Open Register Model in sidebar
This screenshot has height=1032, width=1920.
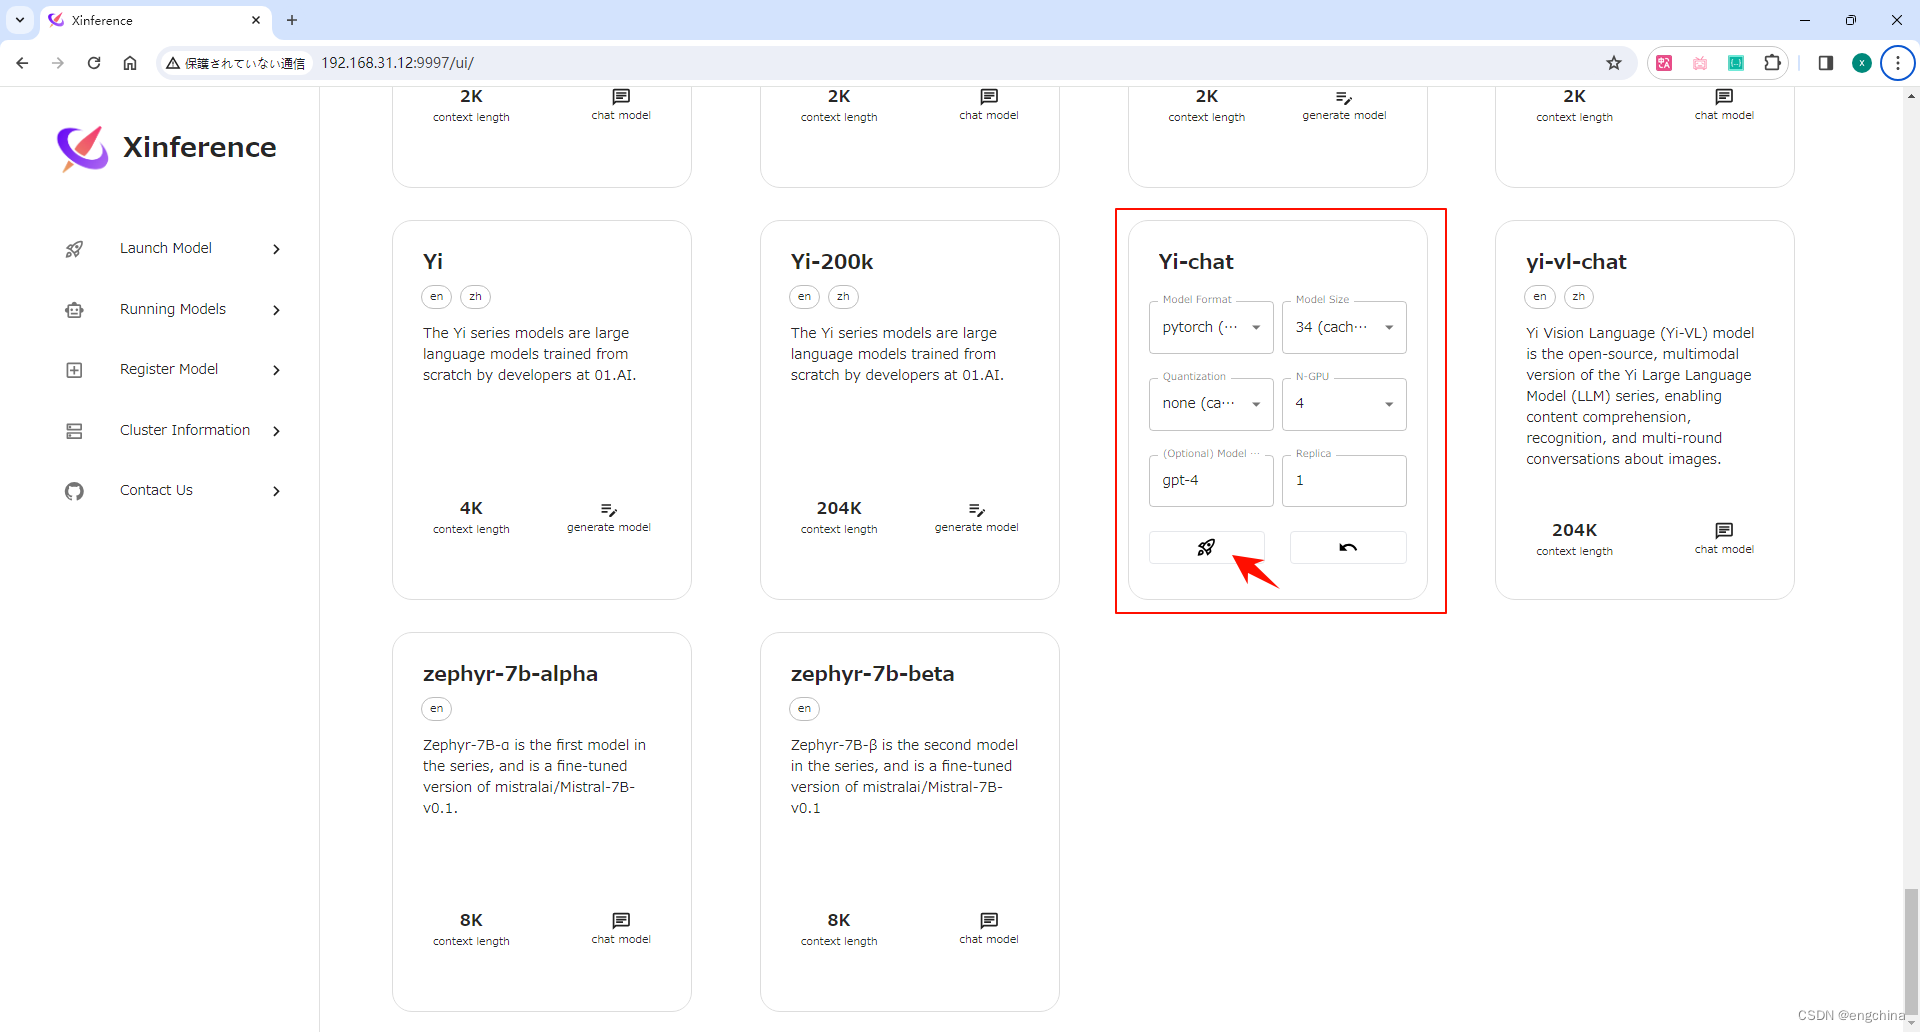pyautogui.click(x=169, y=369)
